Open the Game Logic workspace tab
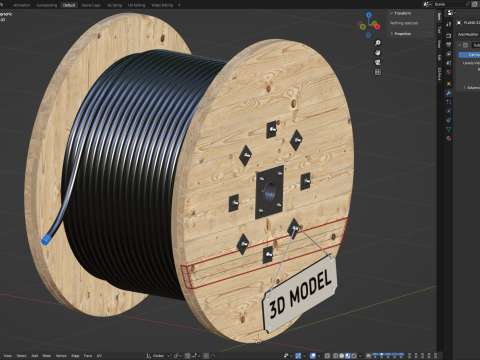 click(x=91, y=5)
